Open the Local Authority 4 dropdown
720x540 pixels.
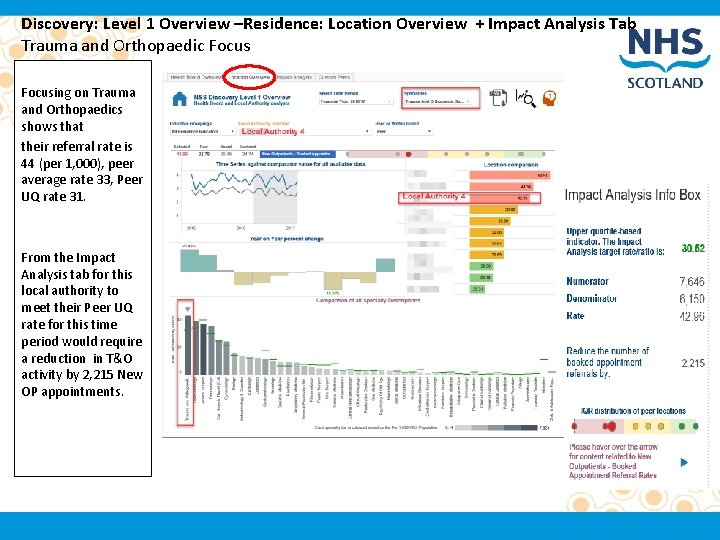click(304, 131)
